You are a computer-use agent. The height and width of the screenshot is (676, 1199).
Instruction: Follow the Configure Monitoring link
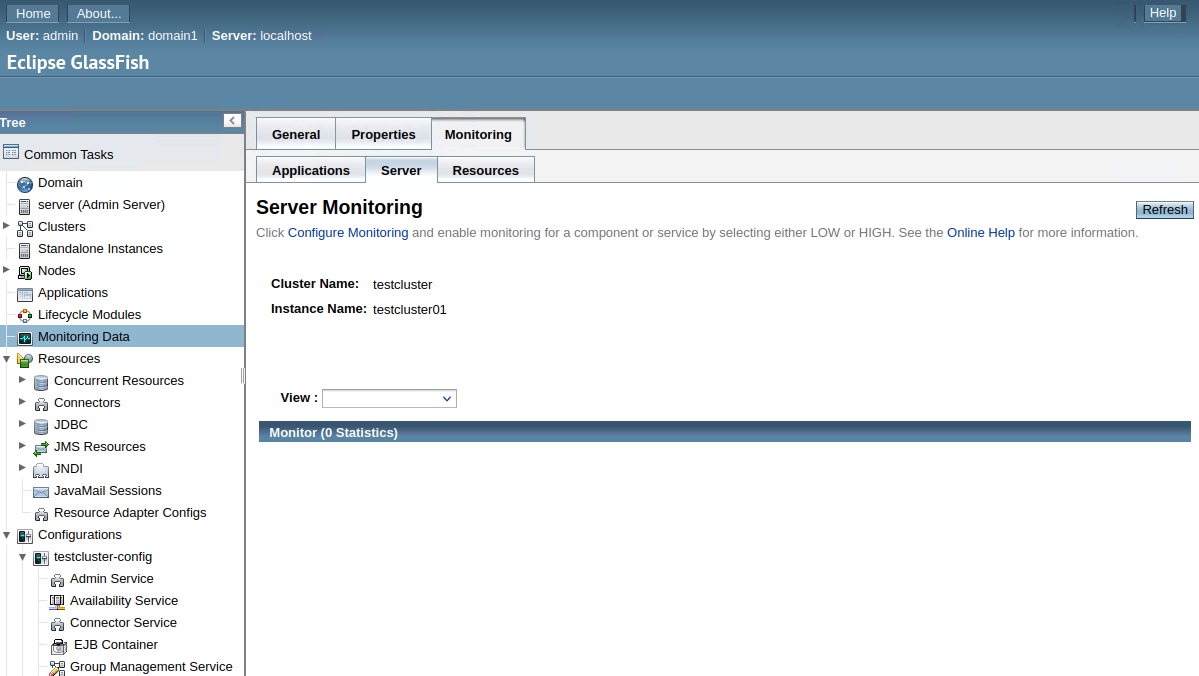(348, 232)
